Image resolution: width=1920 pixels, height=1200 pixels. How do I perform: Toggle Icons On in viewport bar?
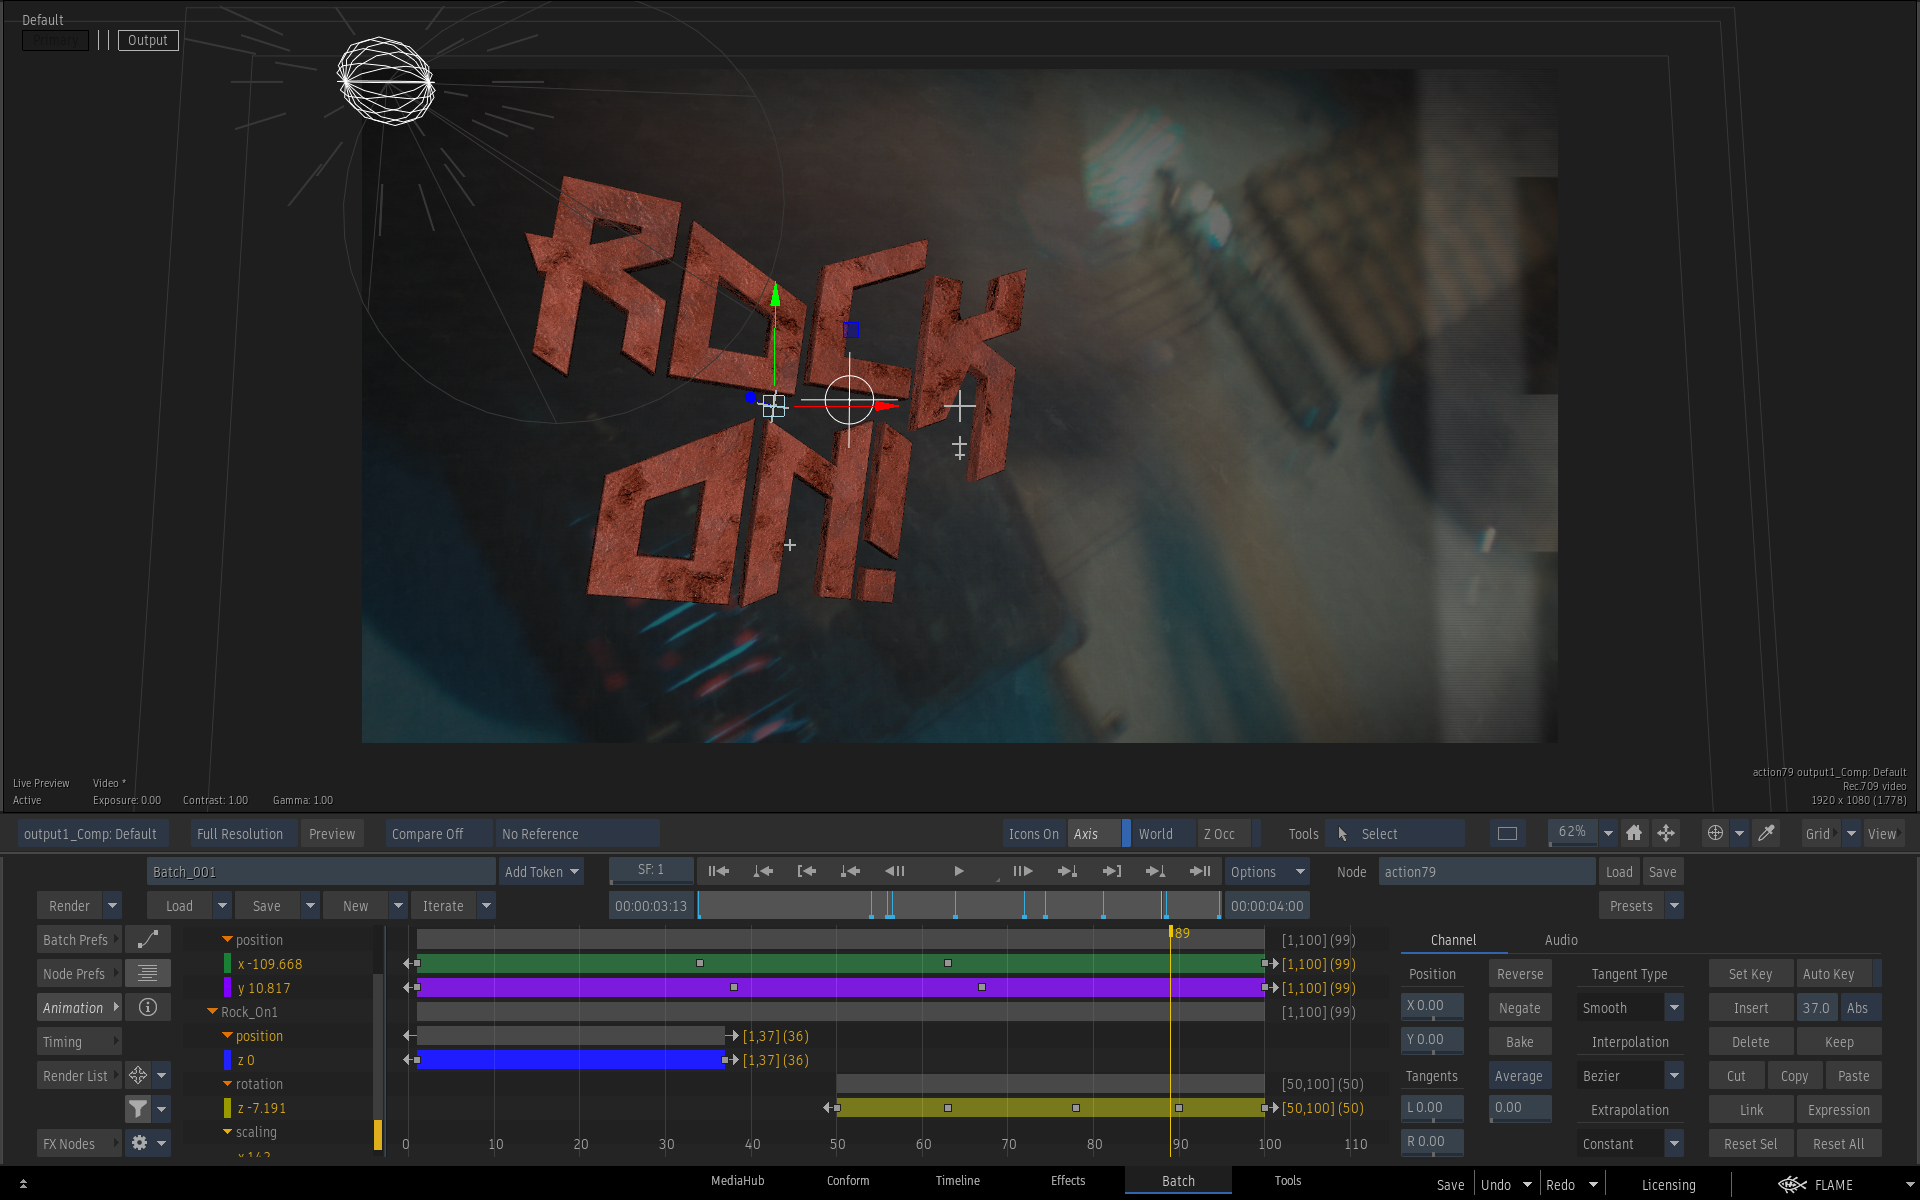[1033, 834]
